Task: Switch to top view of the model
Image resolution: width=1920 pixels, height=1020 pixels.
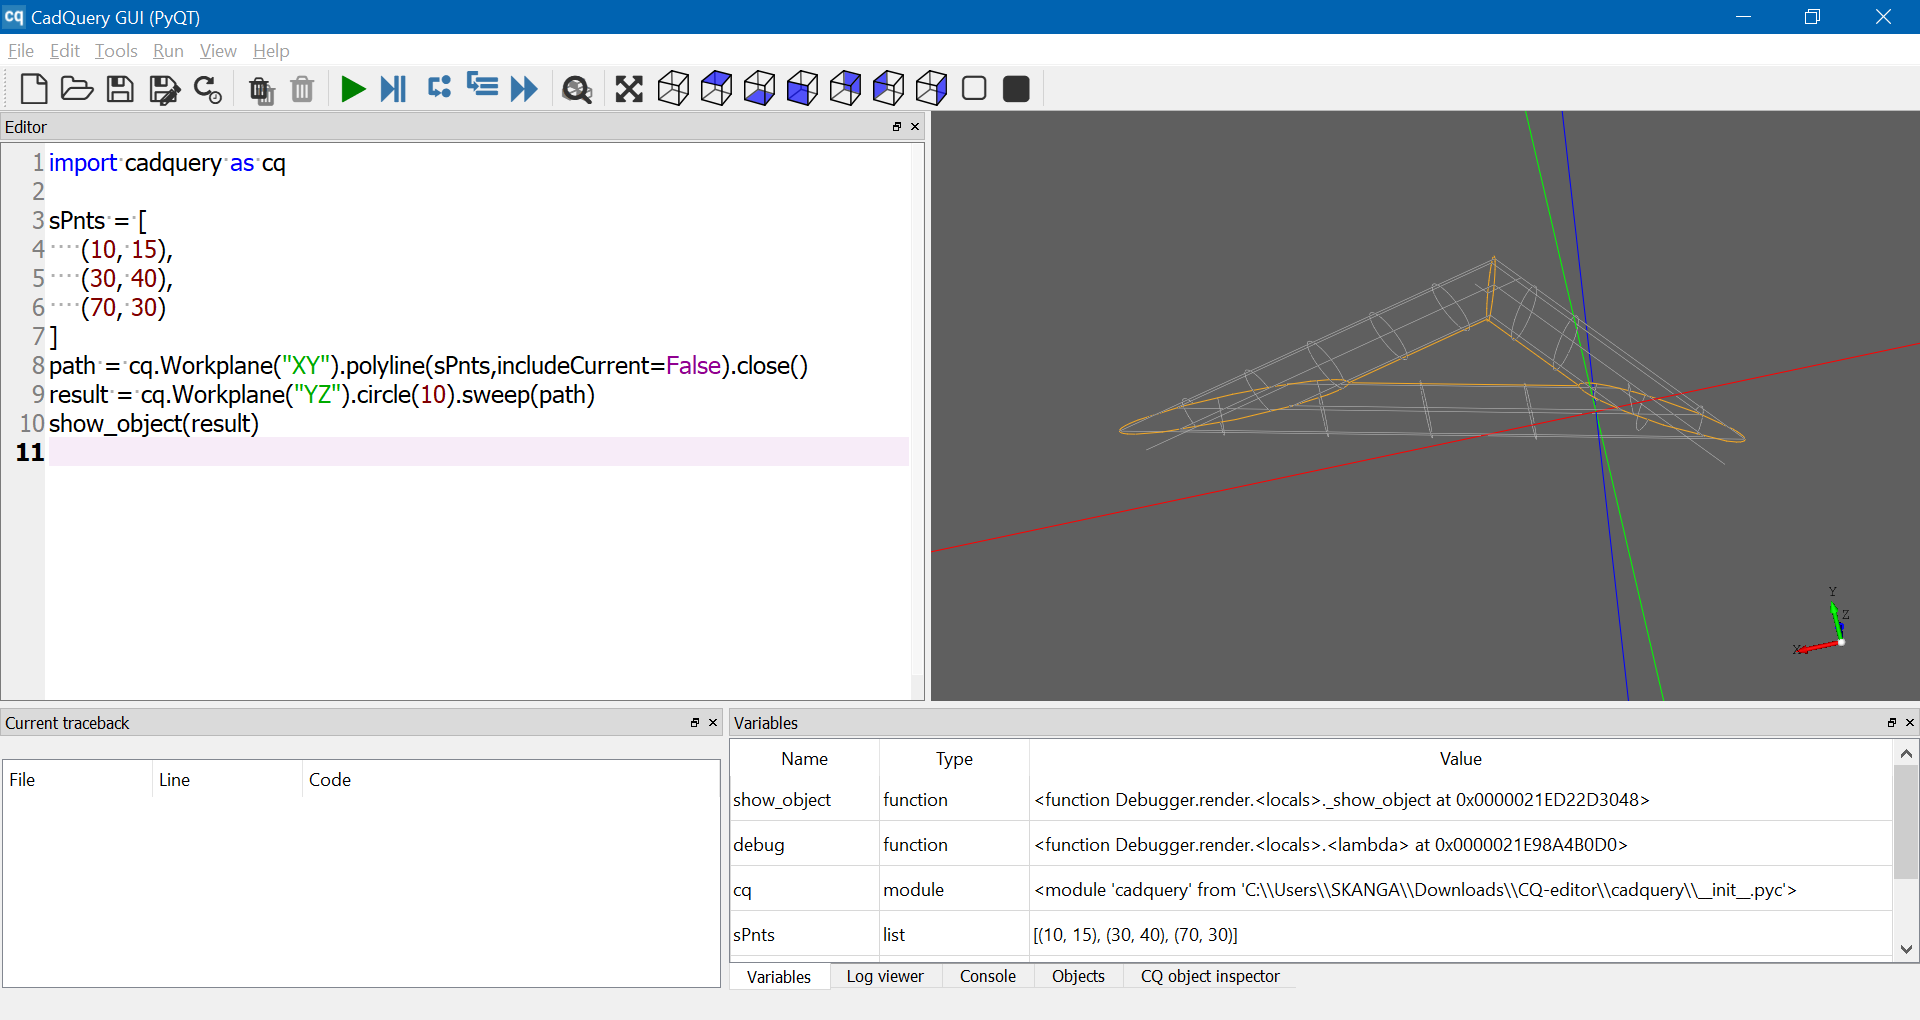Action: pyautogui.click(x=716, y=88)
